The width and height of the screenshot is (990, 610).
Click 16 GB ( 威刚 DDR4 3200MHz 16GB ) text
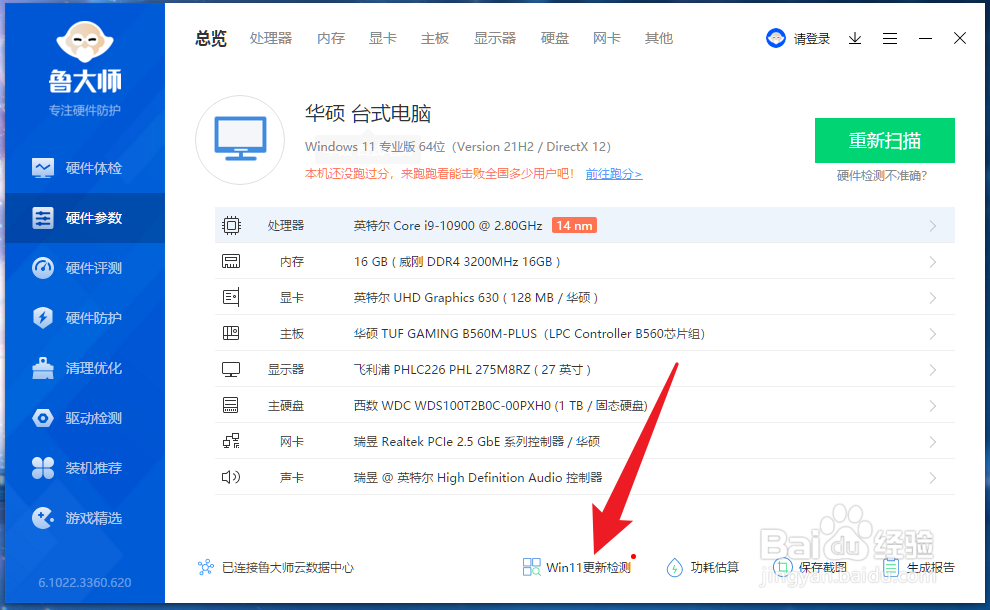pos(457,261)
